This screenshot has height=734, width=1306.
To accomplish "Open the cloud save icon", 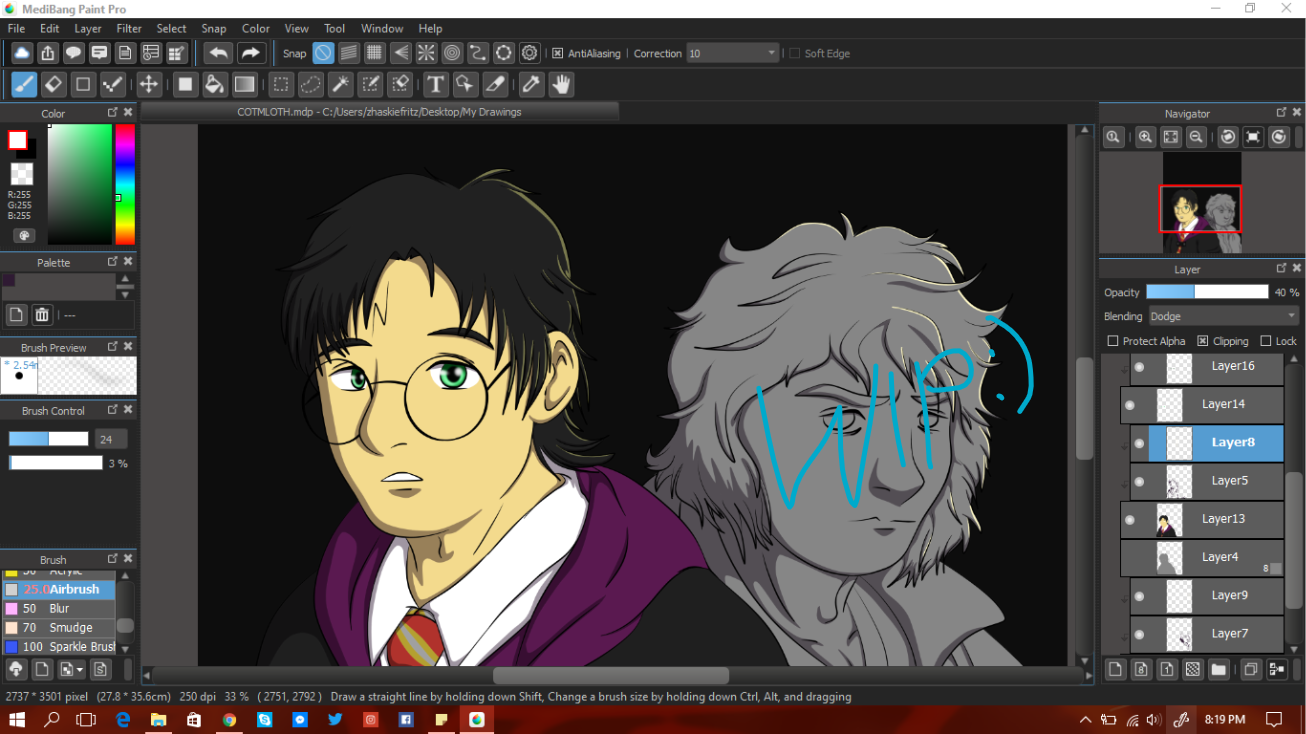I will tap(21, 53).
